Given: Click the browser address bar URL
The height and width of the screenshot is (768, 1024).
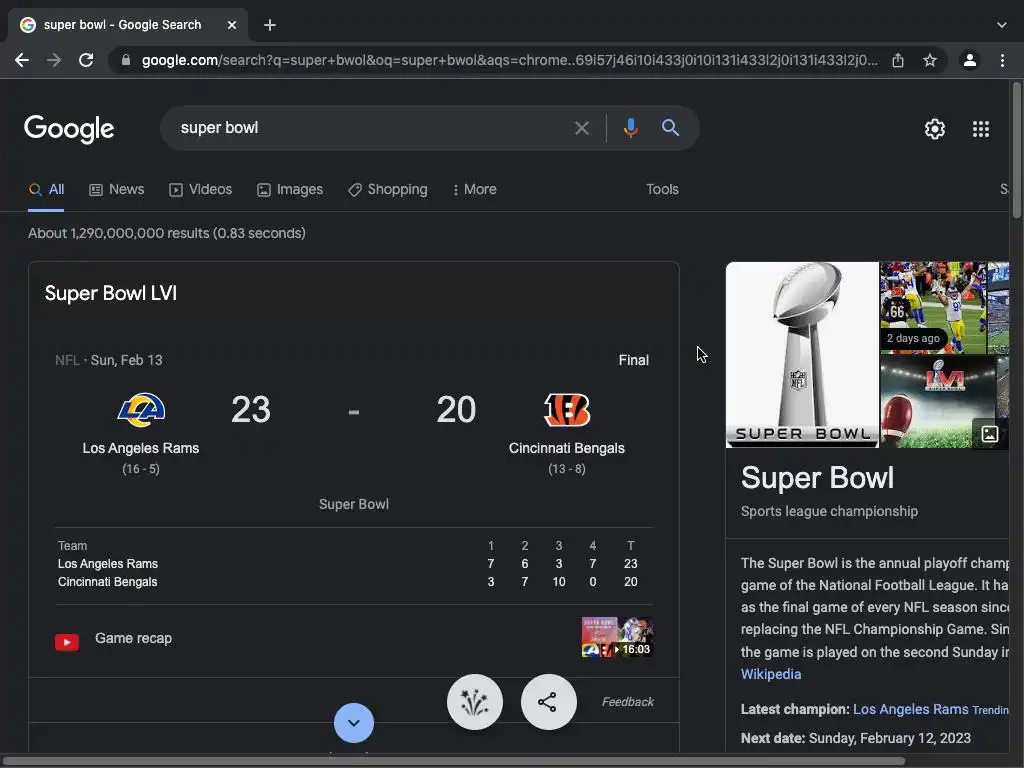Looking at the screenshot, I should coord(509,61).
